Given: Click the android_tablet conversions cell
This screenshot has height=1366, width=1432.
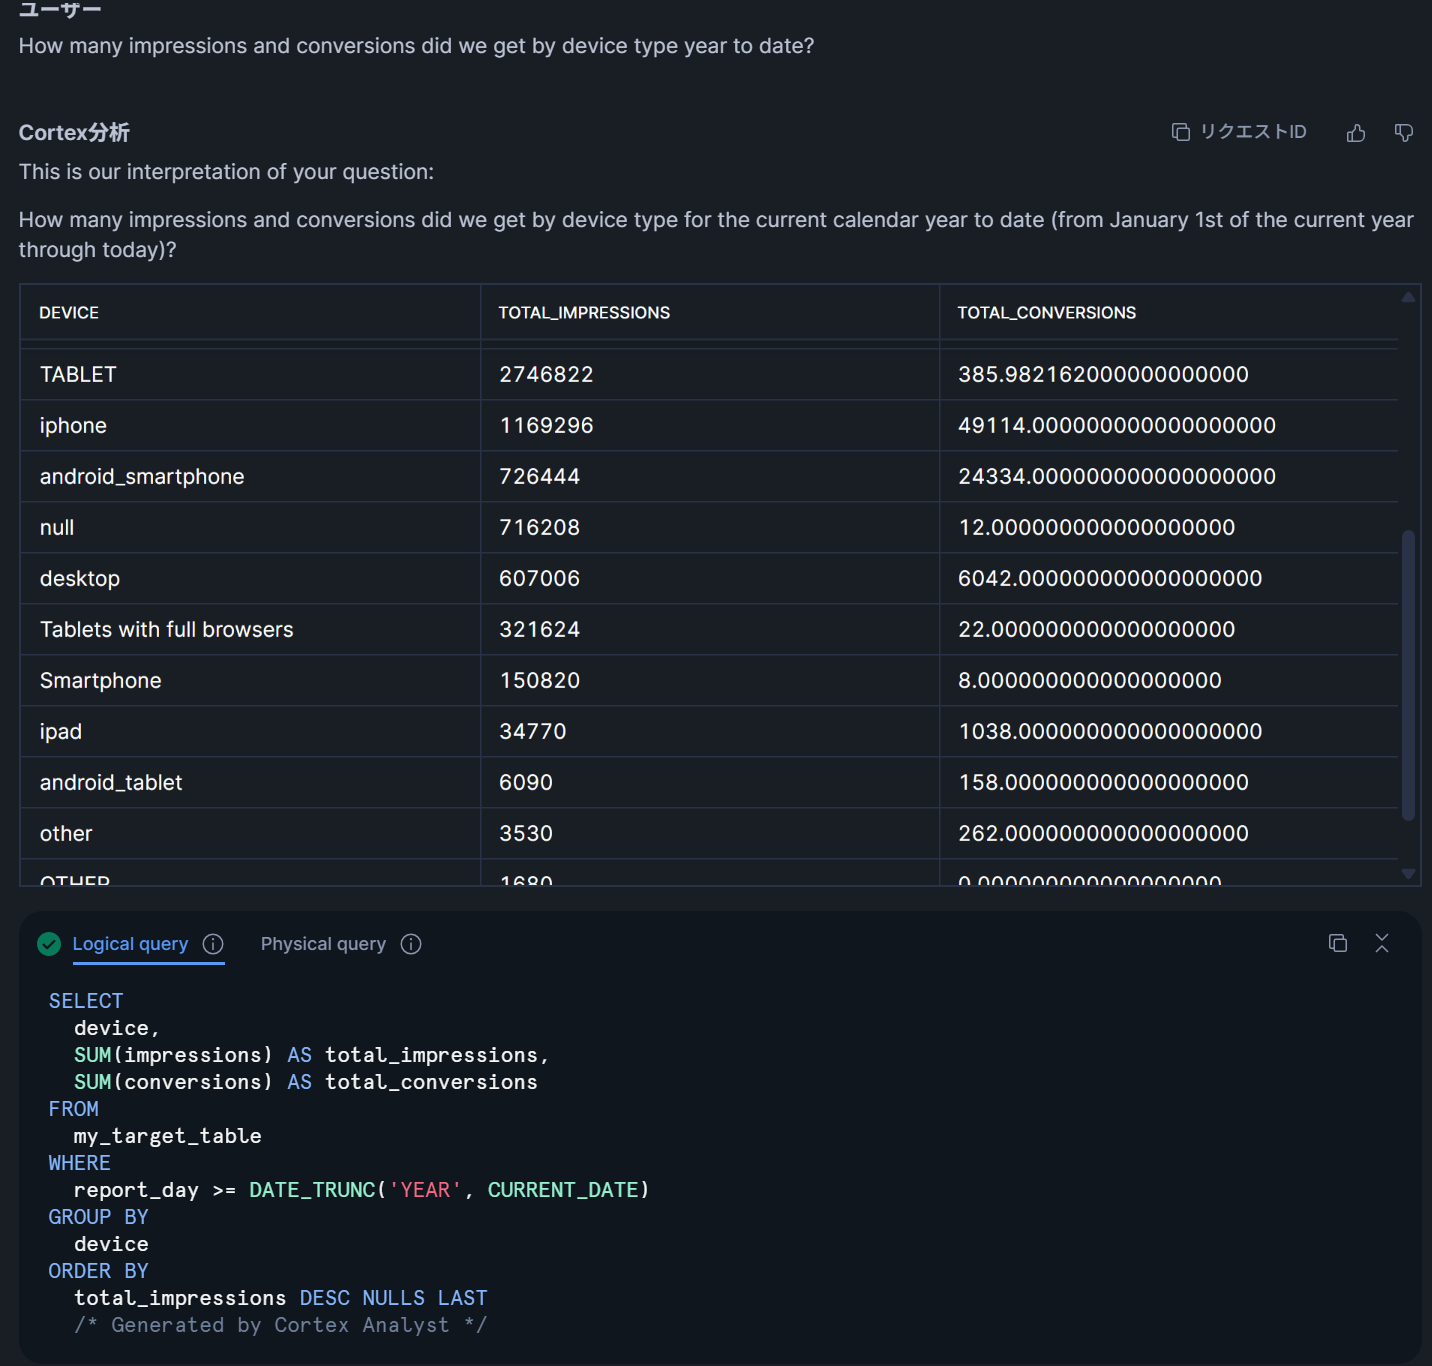Looking at the screenshot, I should click(1103, 782).
